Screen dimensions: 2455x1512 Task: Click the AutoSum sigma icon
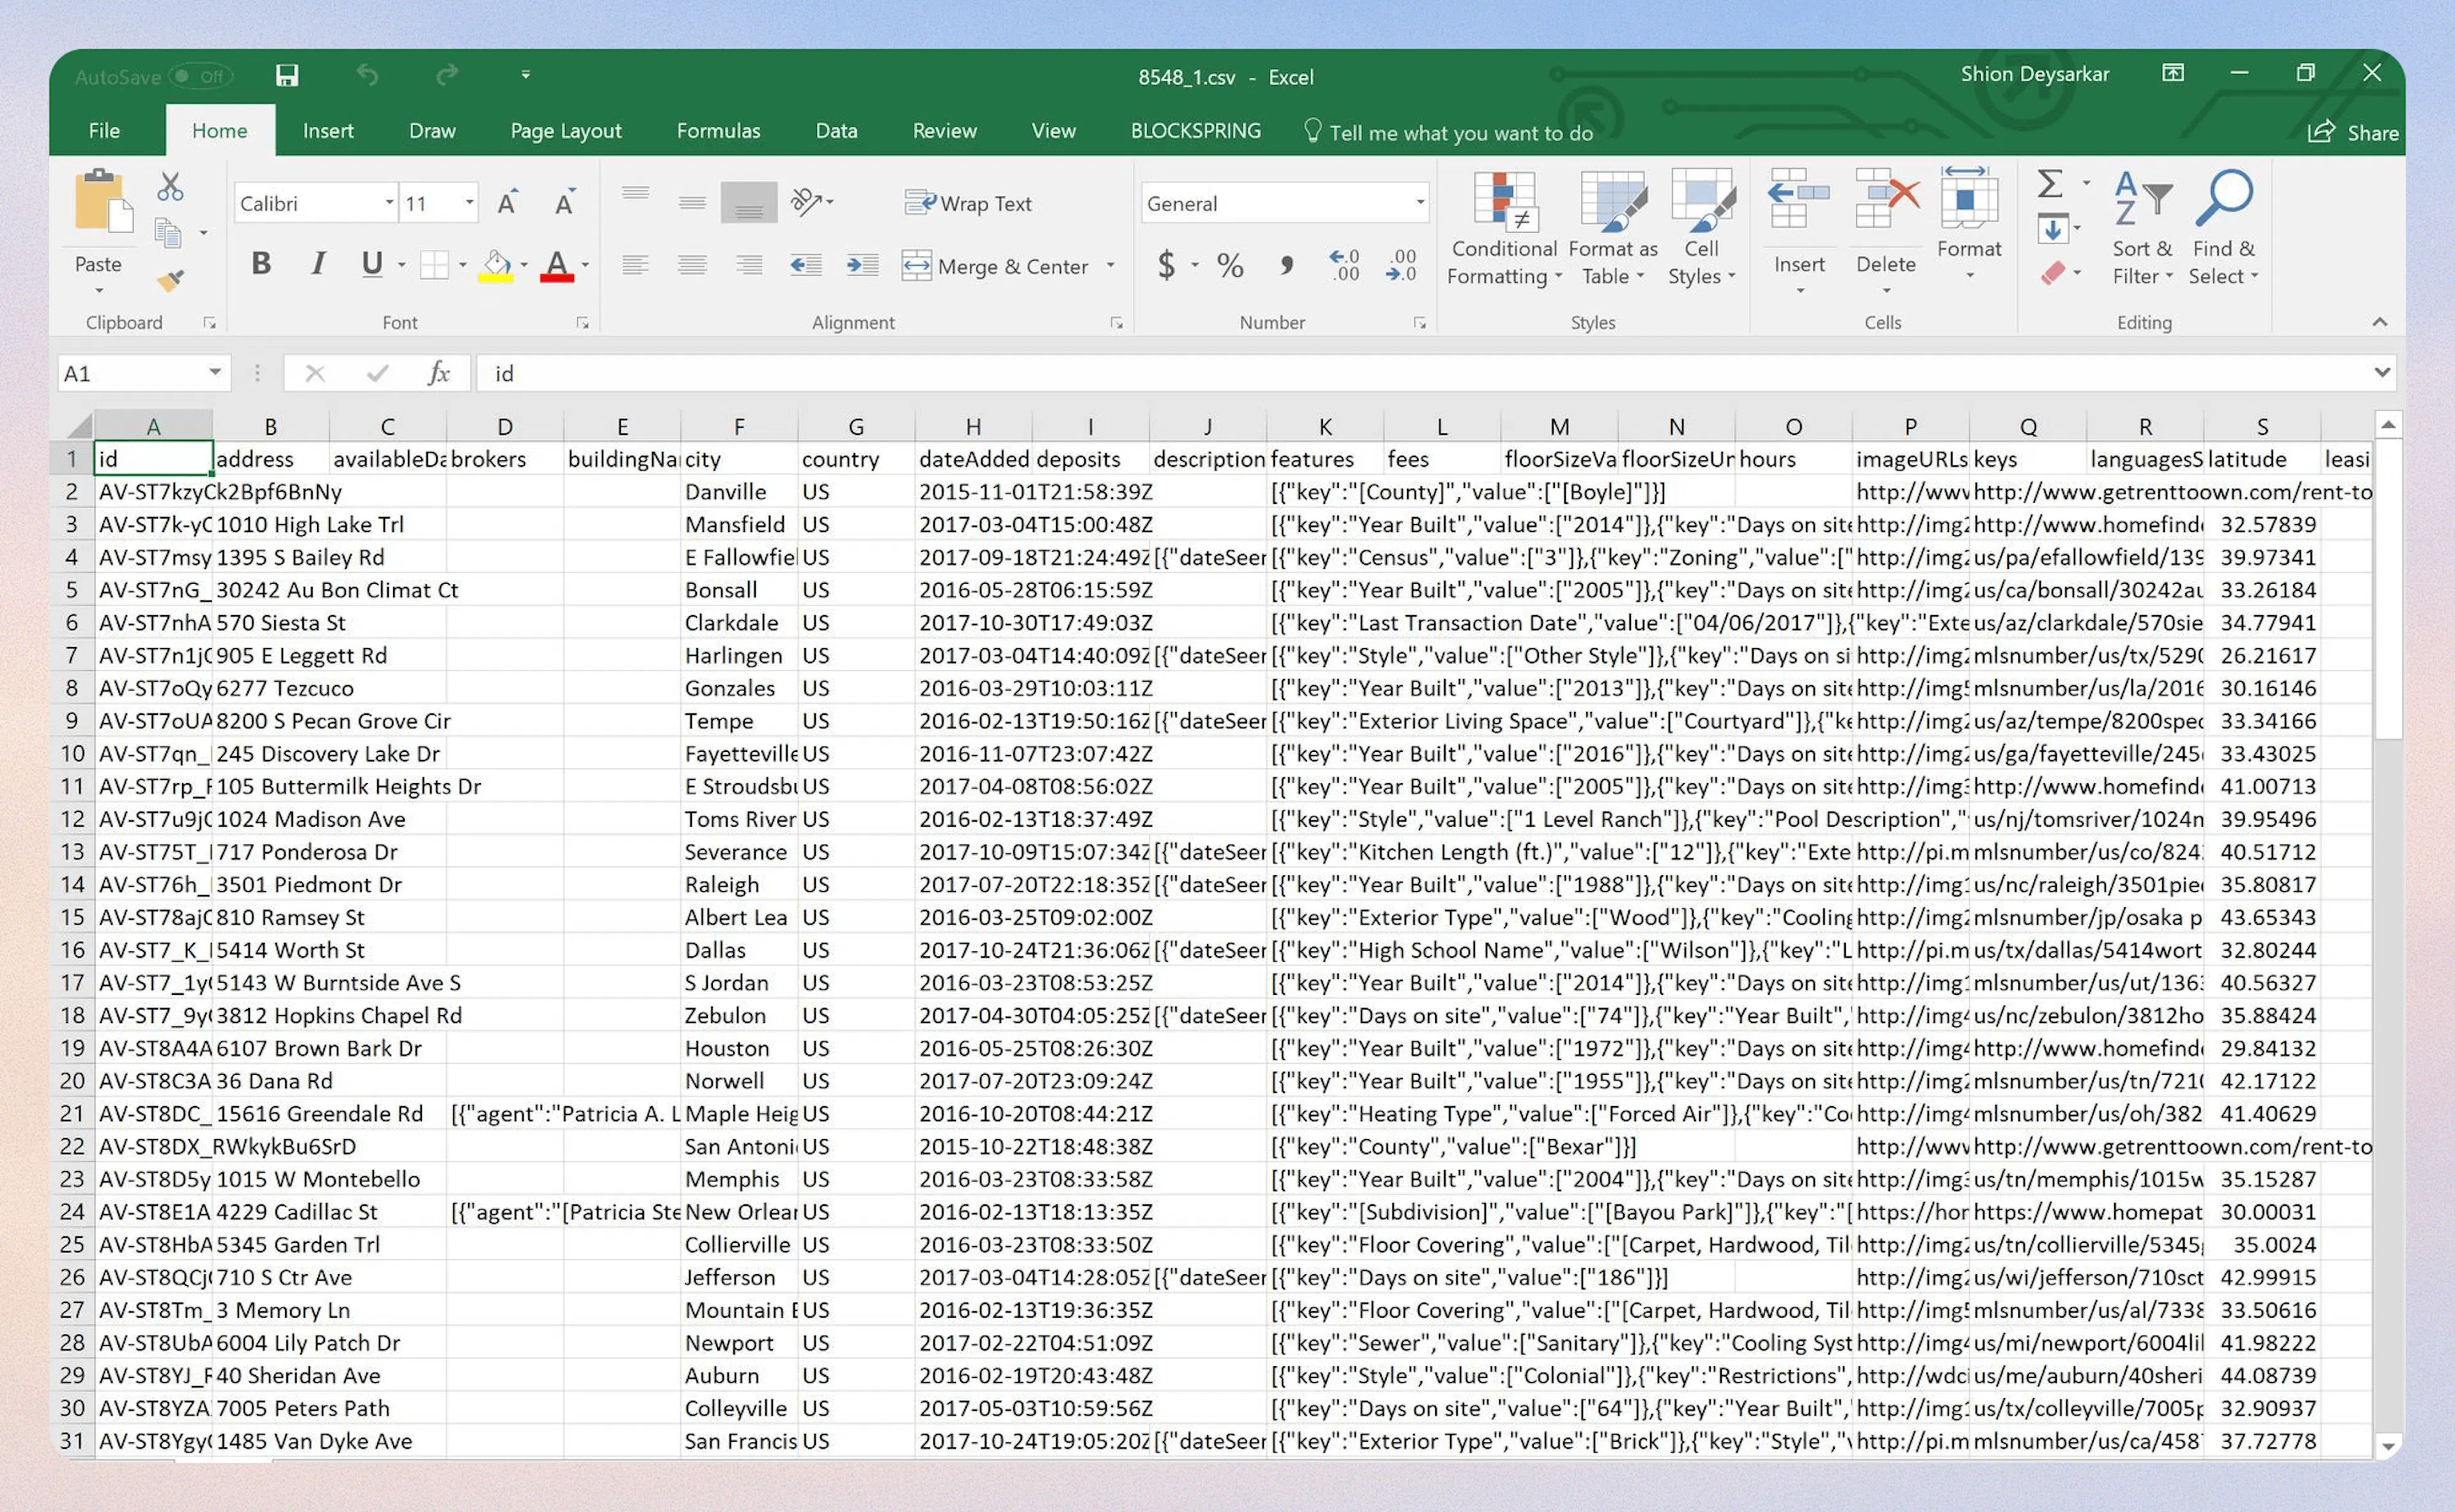click(x=2049, y=185)
